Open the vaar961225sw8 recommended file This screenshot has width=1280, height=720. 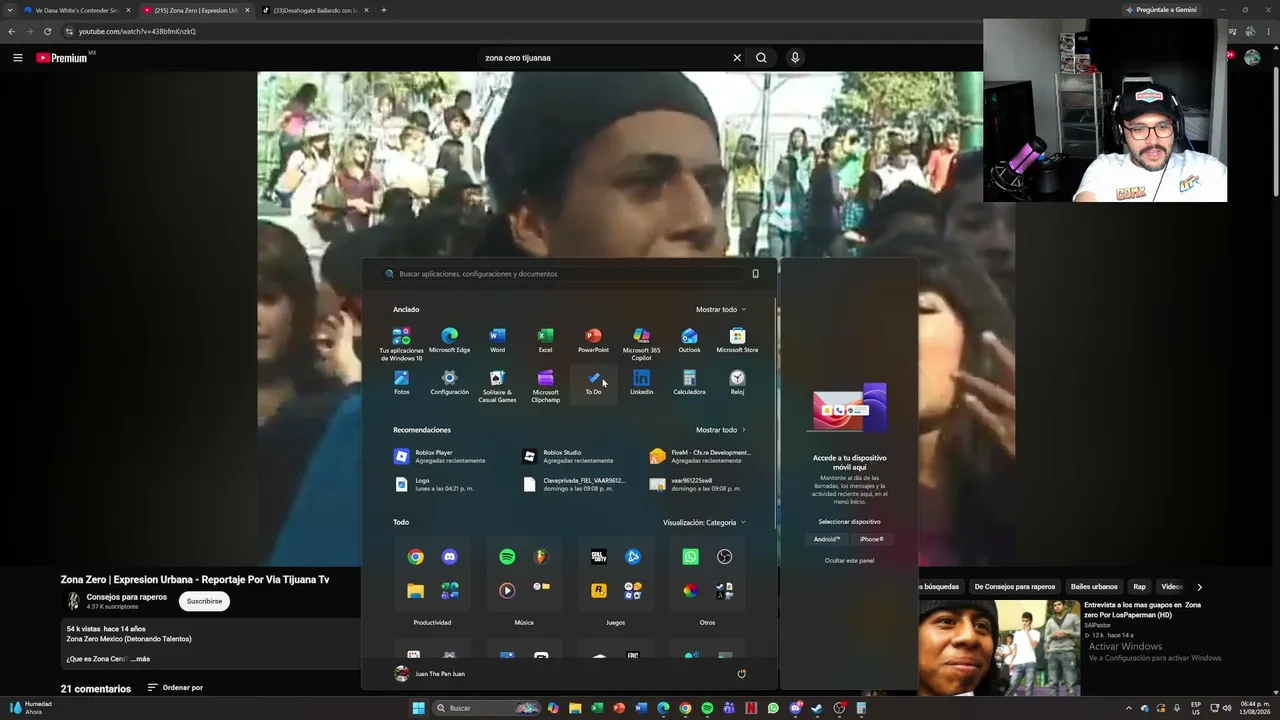coord(703,484)
